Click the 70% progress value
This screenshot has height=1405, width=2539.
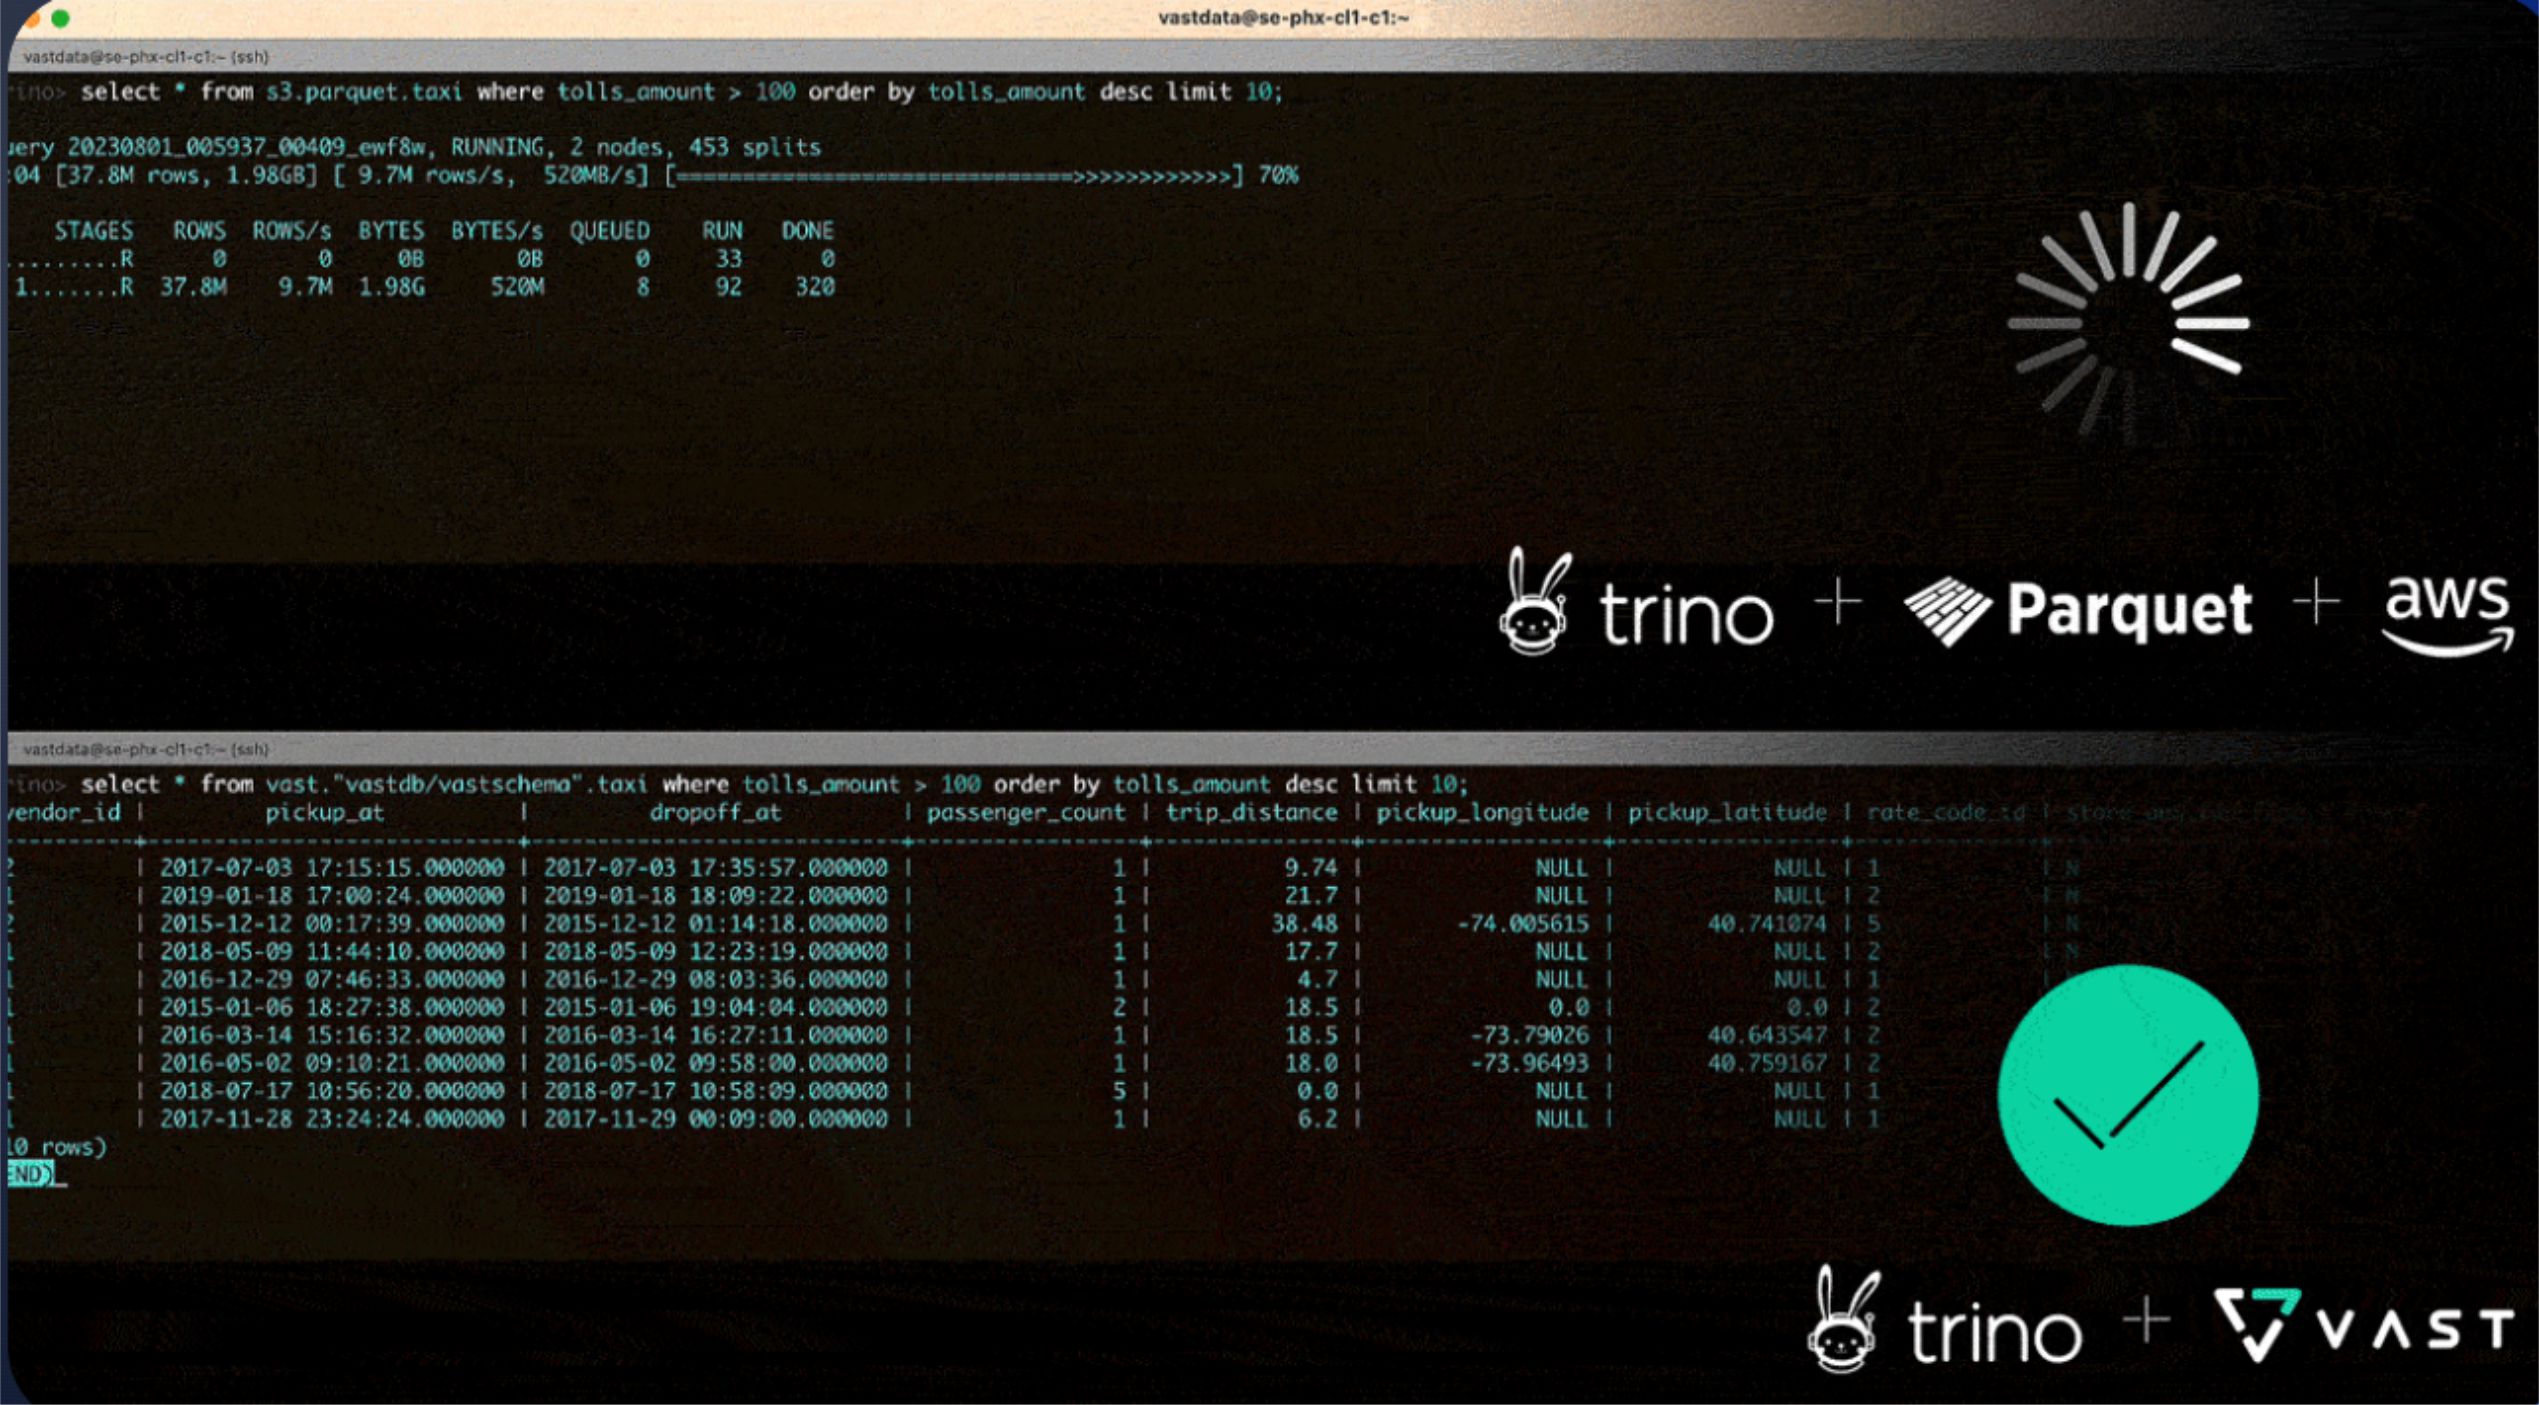pyautogui.click(x=1278, y=176)
